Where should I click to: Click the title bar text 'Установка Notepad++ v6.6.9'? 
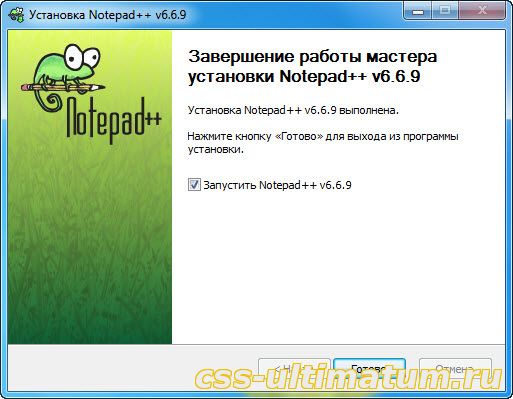[107, 15]
